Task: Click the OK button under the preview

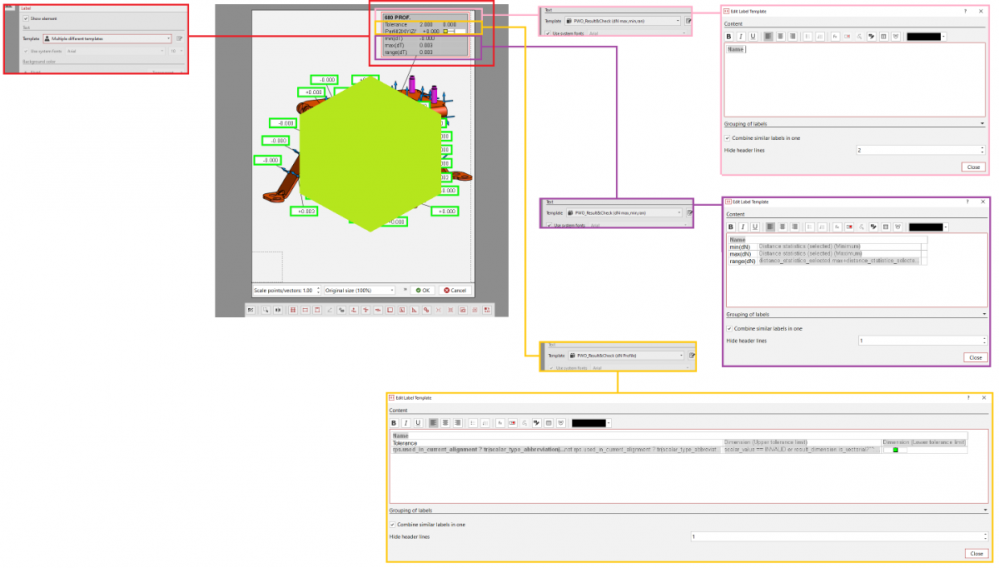Action: pos(422,290)
